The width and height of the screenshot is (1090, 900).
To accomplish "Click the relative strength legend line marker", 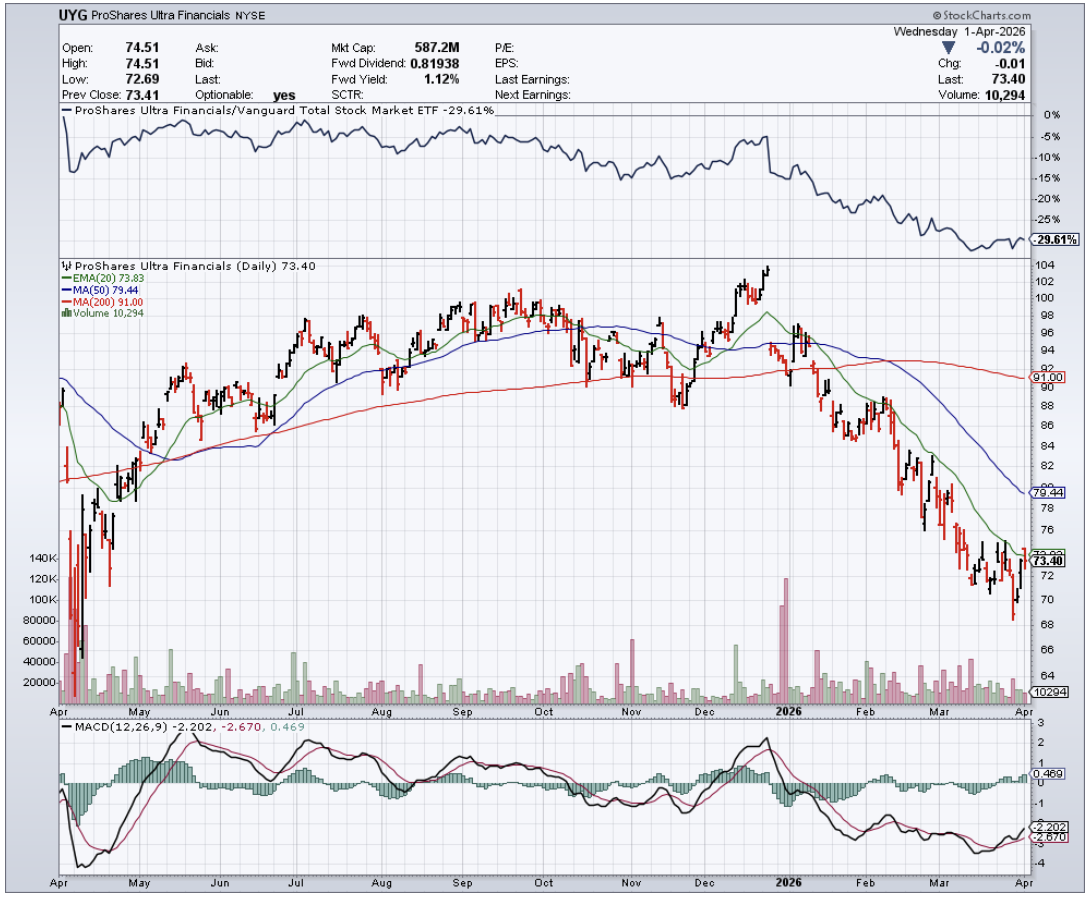I will coord(66,110).
